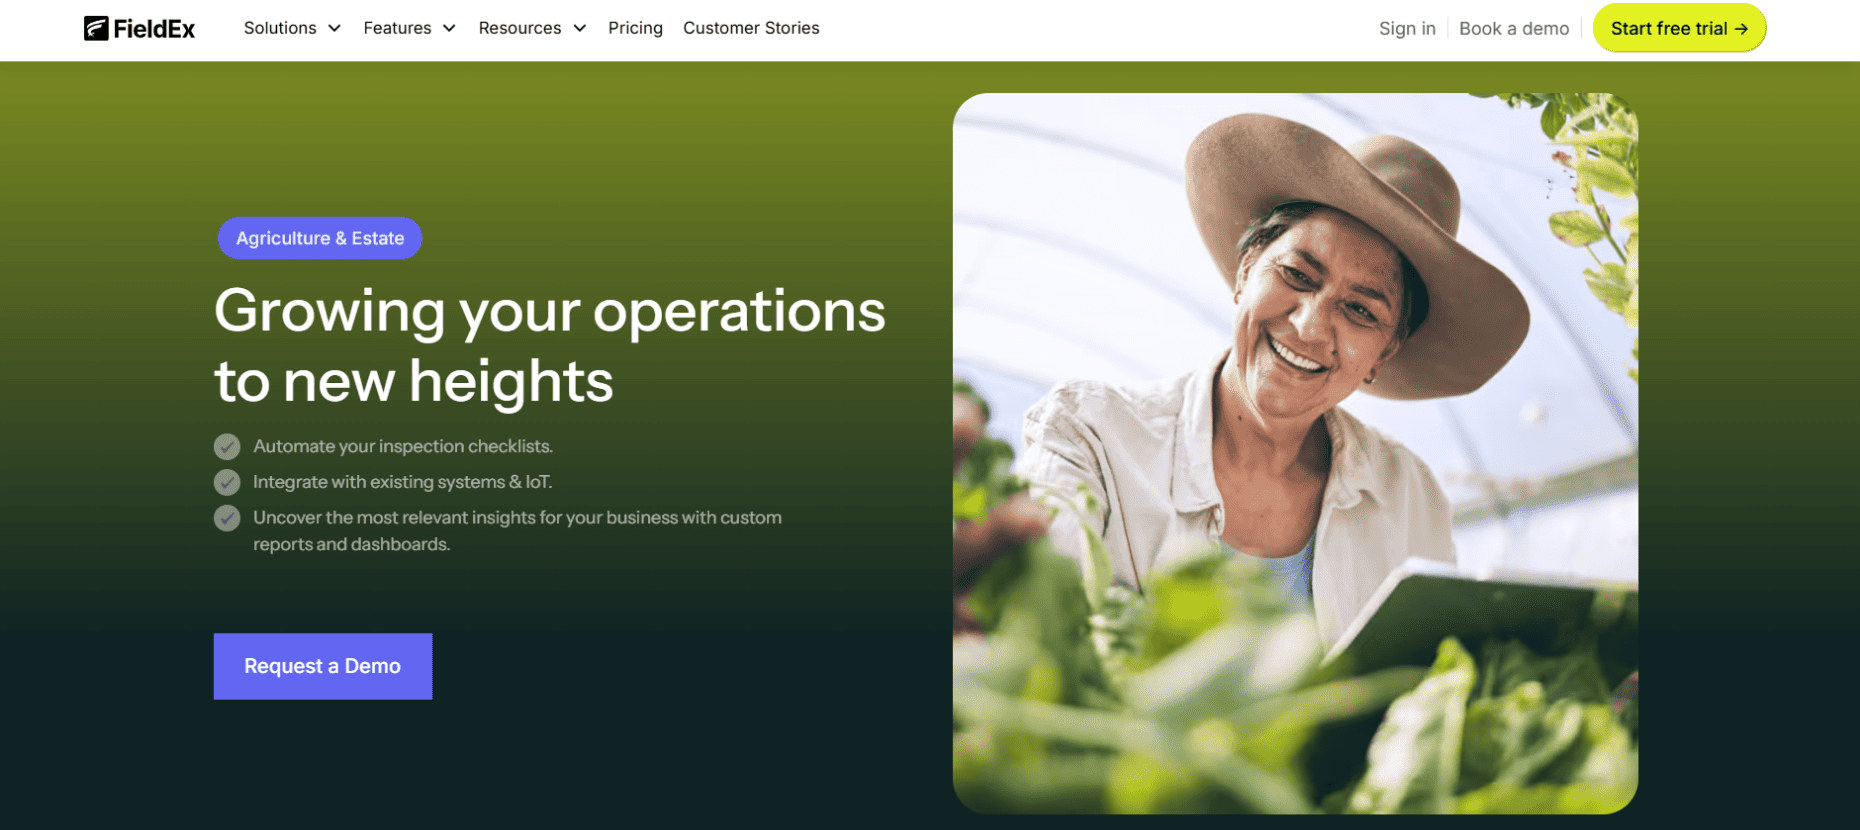The height and width of the screenshot is (830, 1860).
Task: Click checkmark beside Integrate with existing systems
Action: point(227,482)
